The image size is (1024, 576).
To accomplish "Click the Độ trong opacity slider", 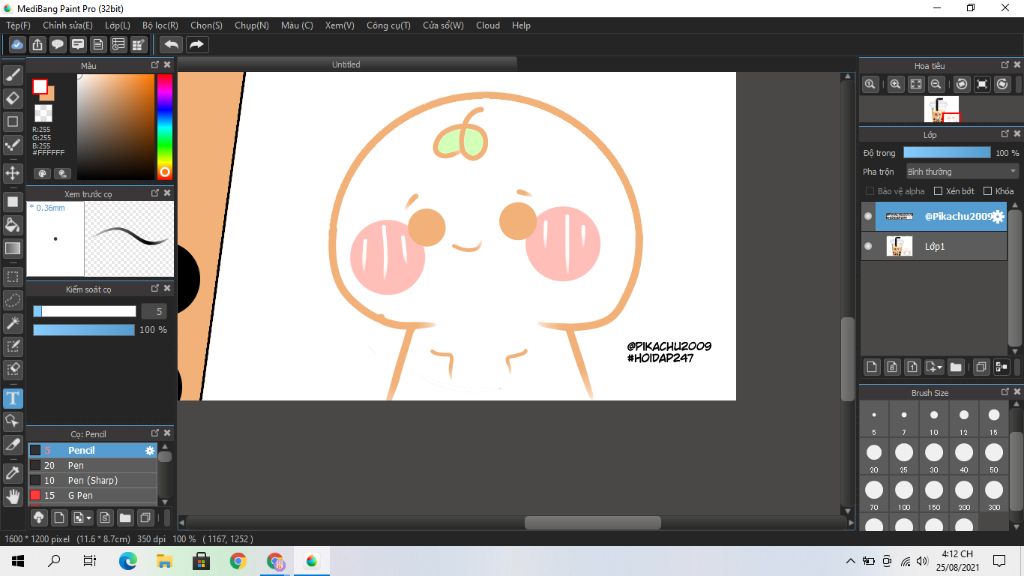I will [x=947, y=153].
